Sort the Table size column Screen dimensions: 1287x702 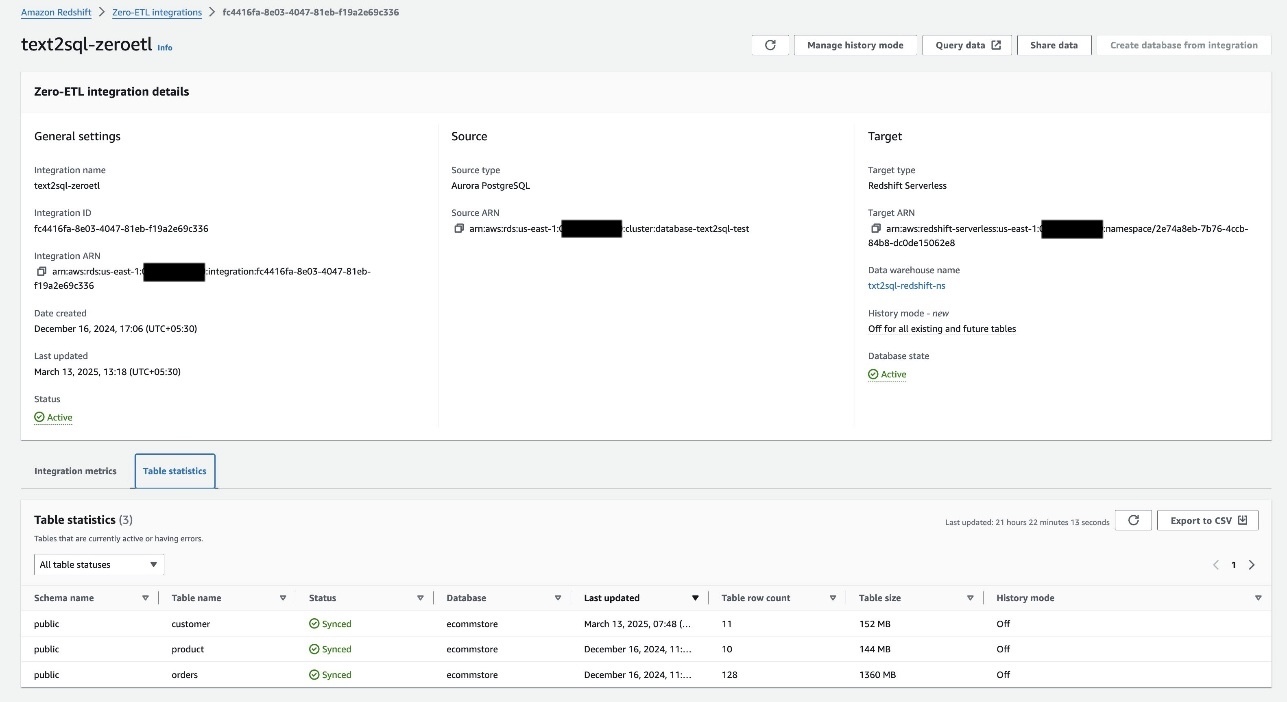(970, 598)
